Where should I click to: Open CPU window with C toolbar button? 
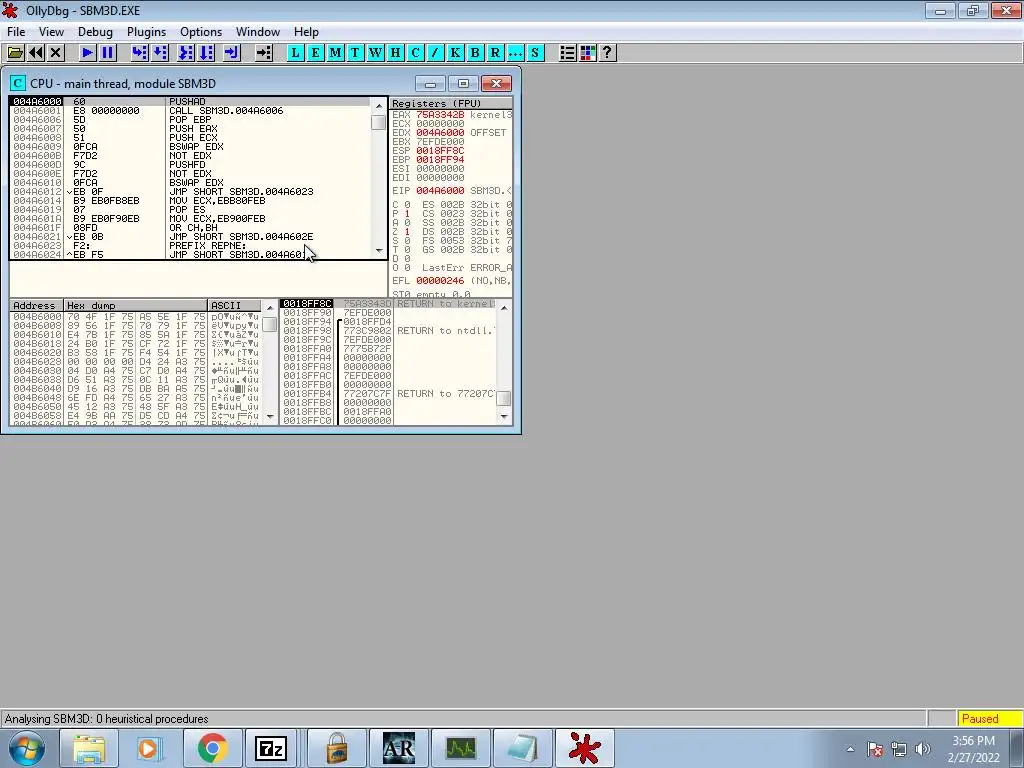(415, 53)
